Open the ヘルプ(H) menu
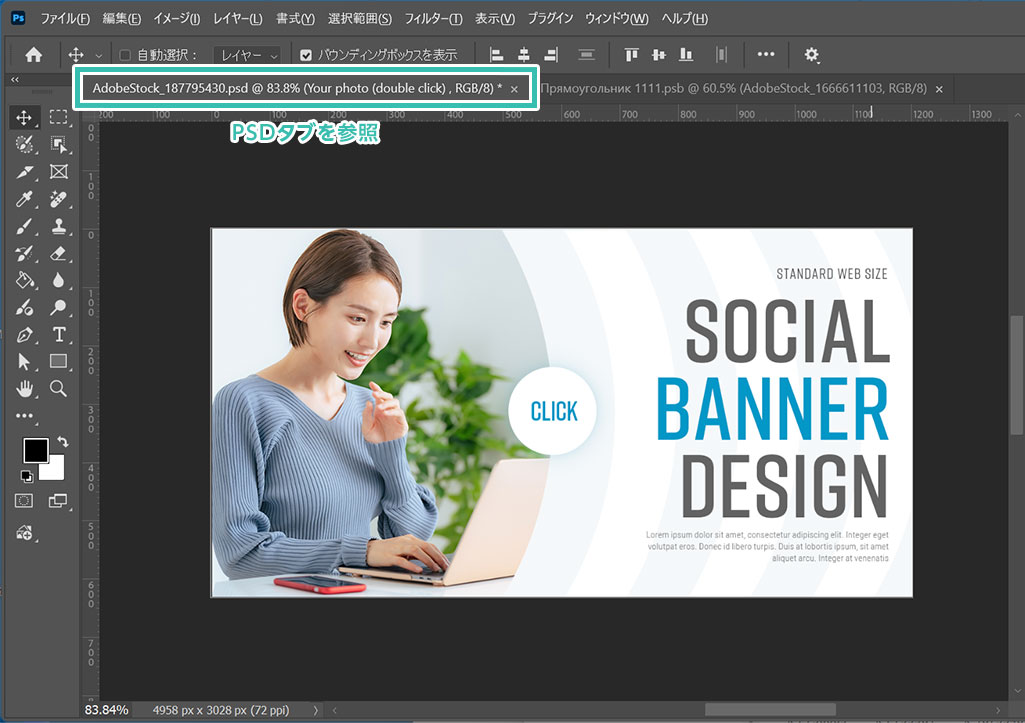This screenshot has height=723, width=1025. point(684,18)
